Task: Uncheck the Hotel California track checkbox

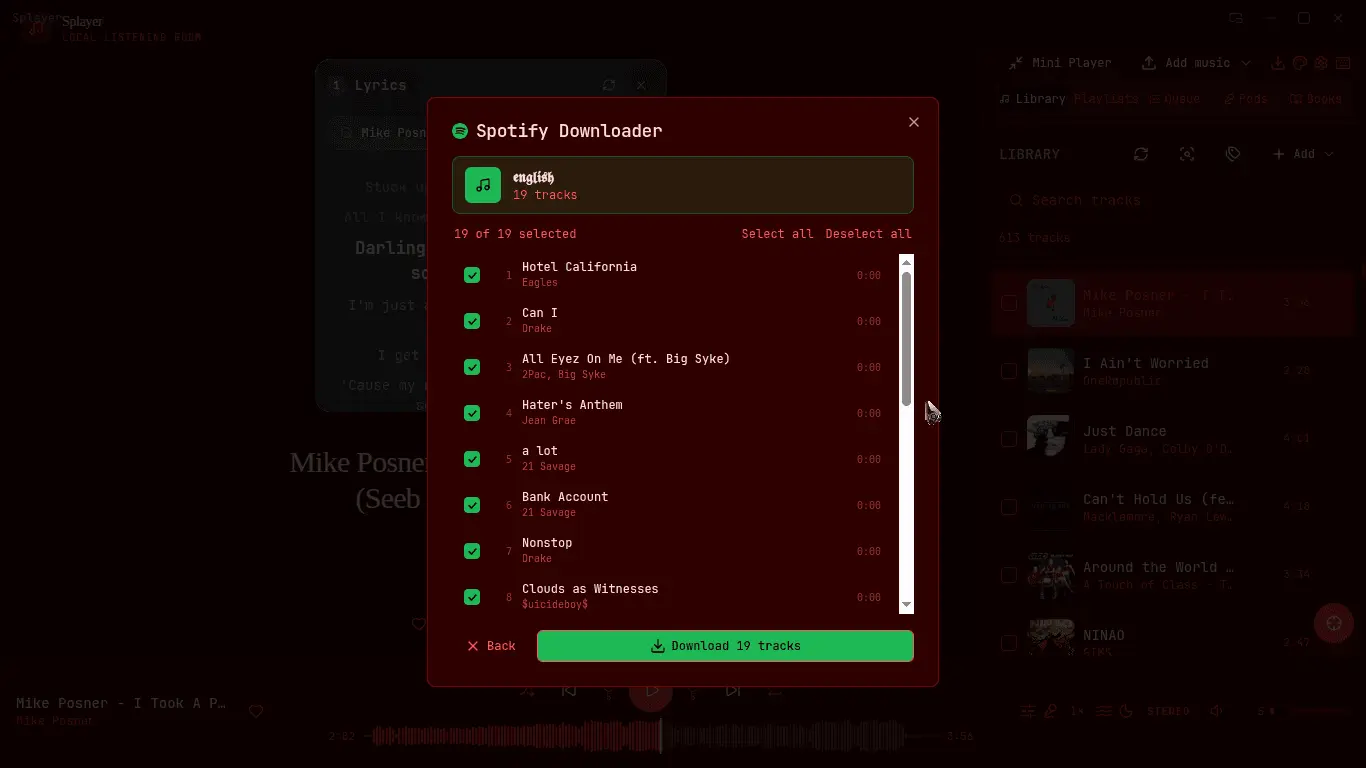Action: (472, 275)
